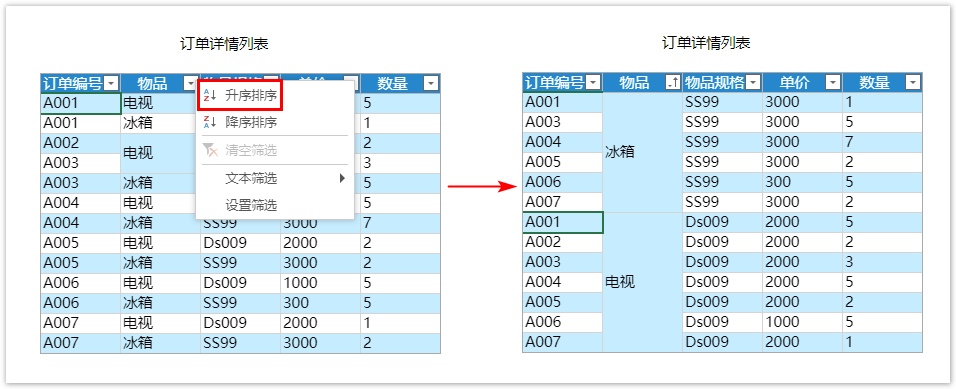This screenshot has width=956, height=389.
Task: Choose 降序排序 menu entry
Action: (251, 122)
